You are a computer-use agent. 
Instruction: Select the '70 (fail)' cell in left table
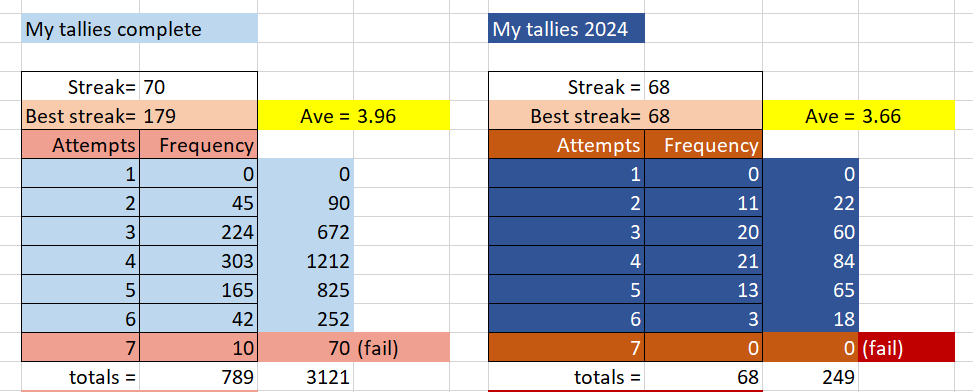[354, 348]
